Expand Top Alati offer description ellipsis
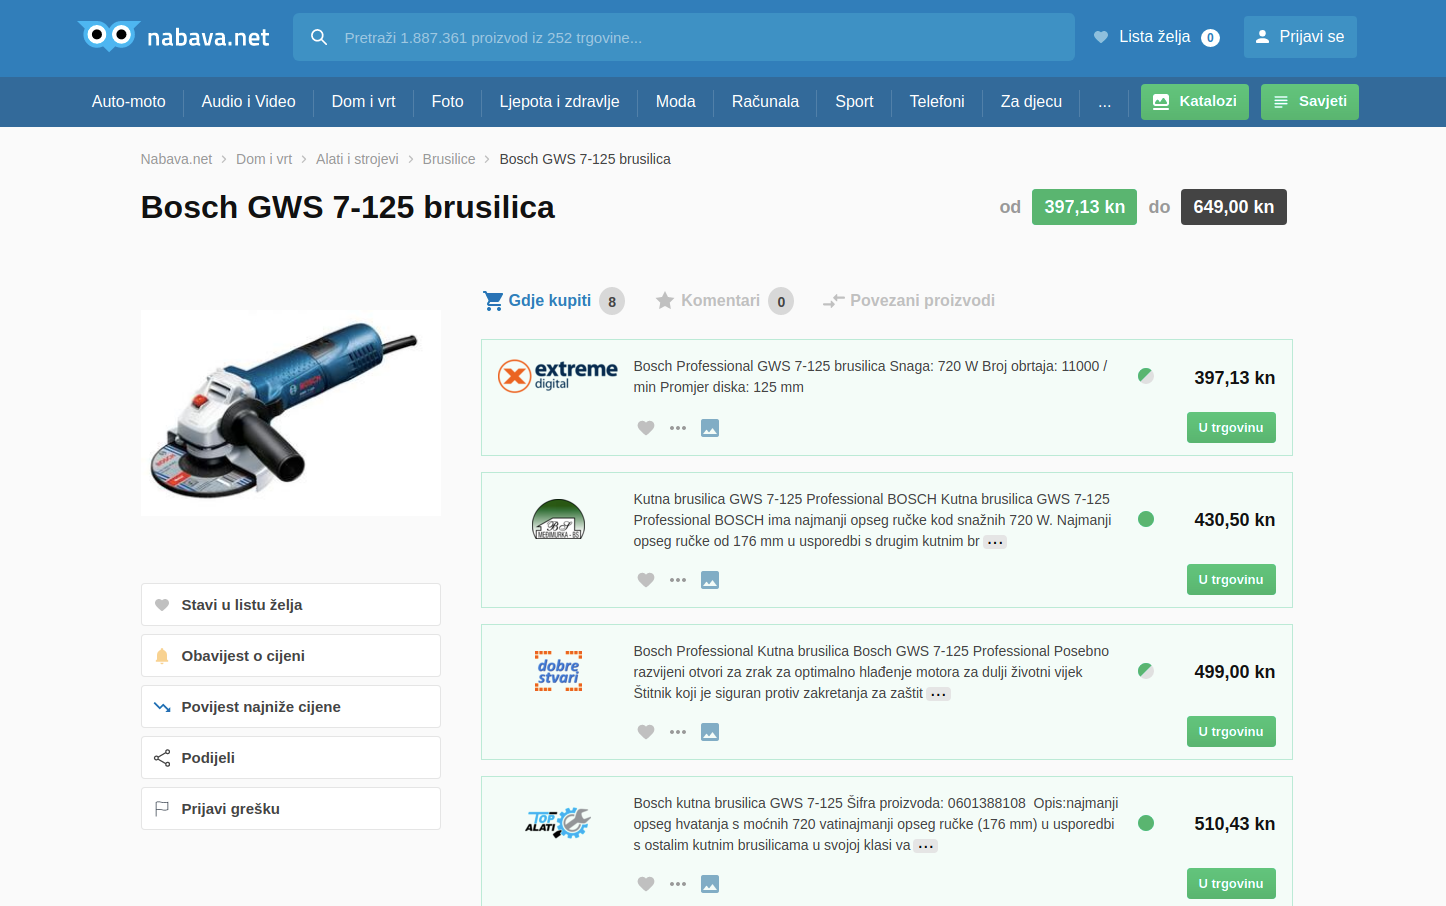This screenshot has width=1446, height=906. pos(926,846)
